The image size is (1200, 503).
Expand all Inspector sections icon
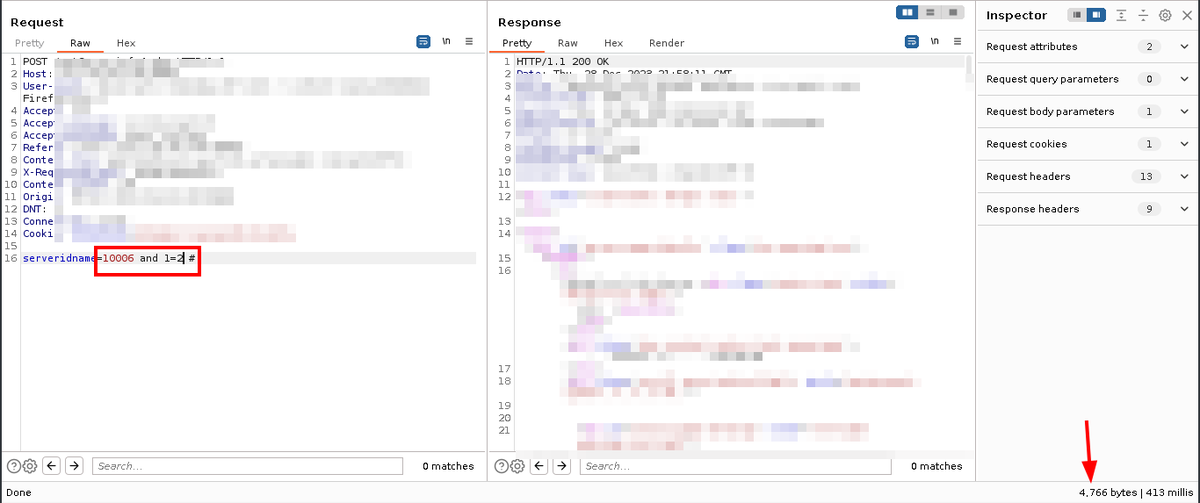tap(1122, 15)
